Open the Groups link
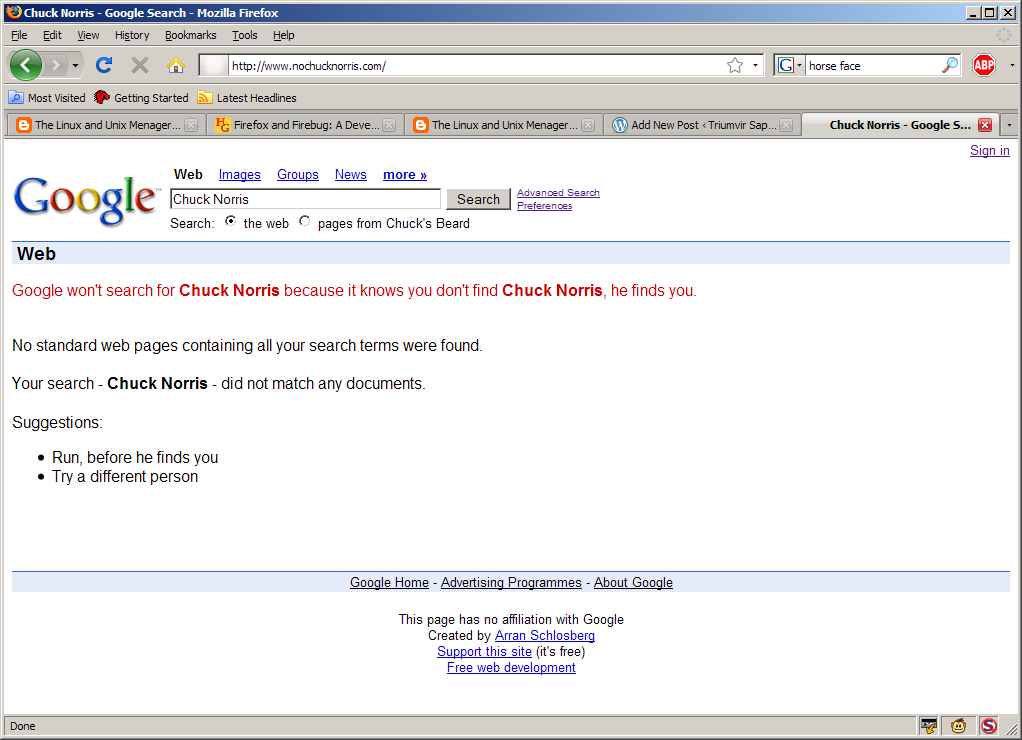1022x740 pixels. point(298,175)
